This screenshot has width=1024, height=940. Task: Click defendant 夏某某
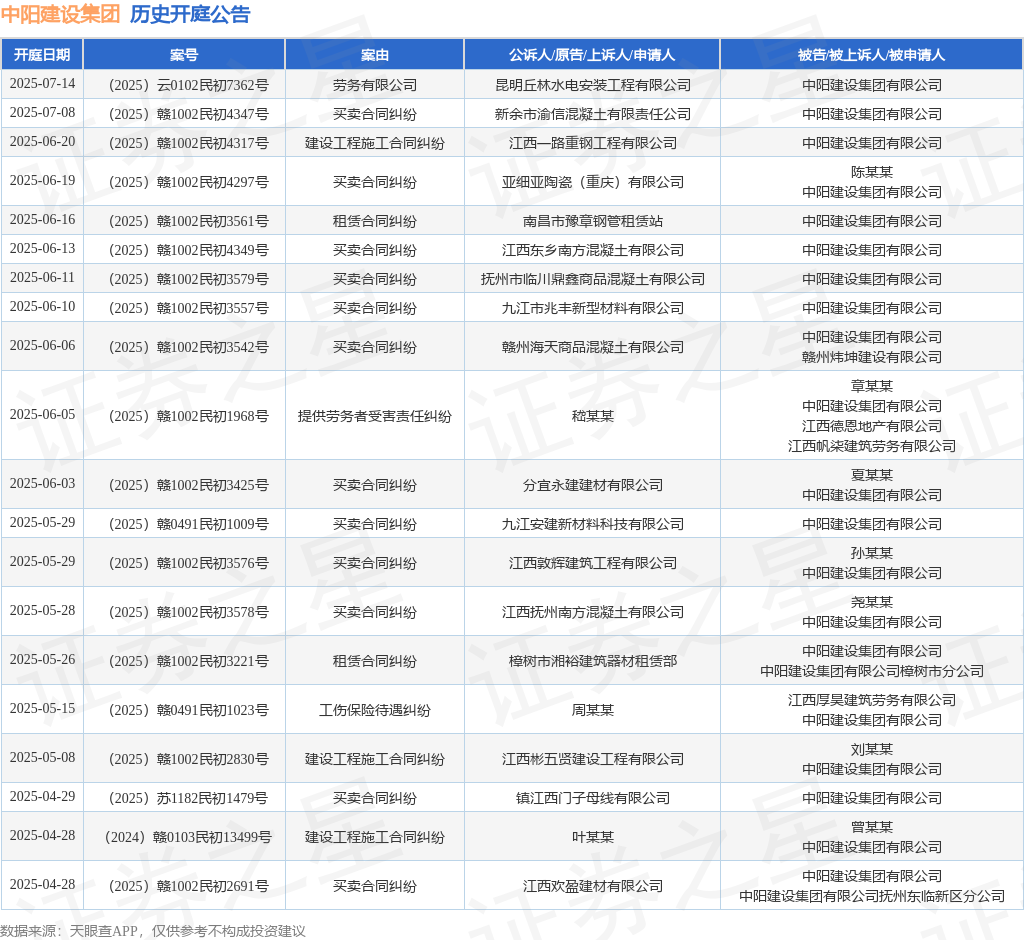coord(872,475)
